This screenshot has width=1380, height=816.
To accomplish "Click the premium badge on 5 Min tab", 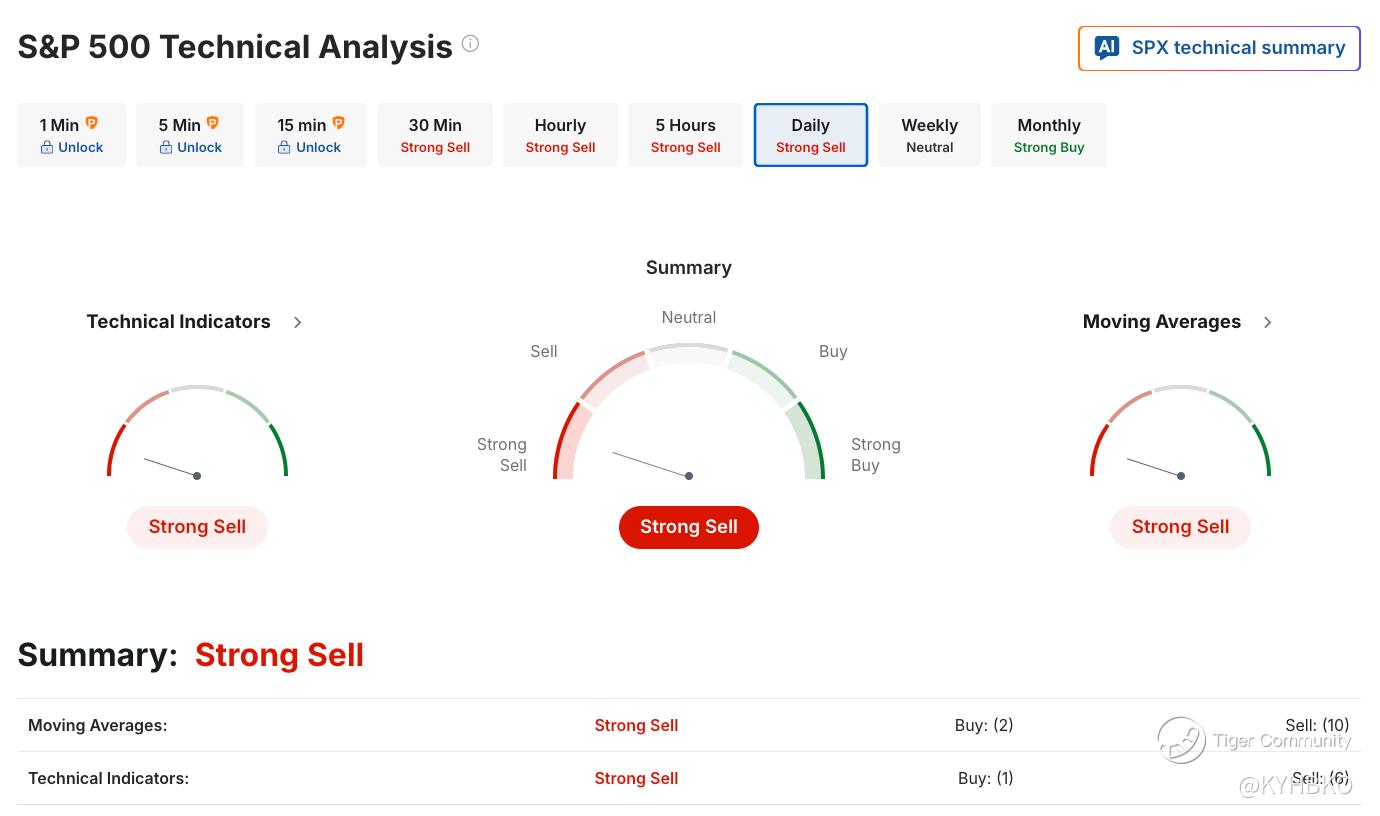I will [212, 123].
